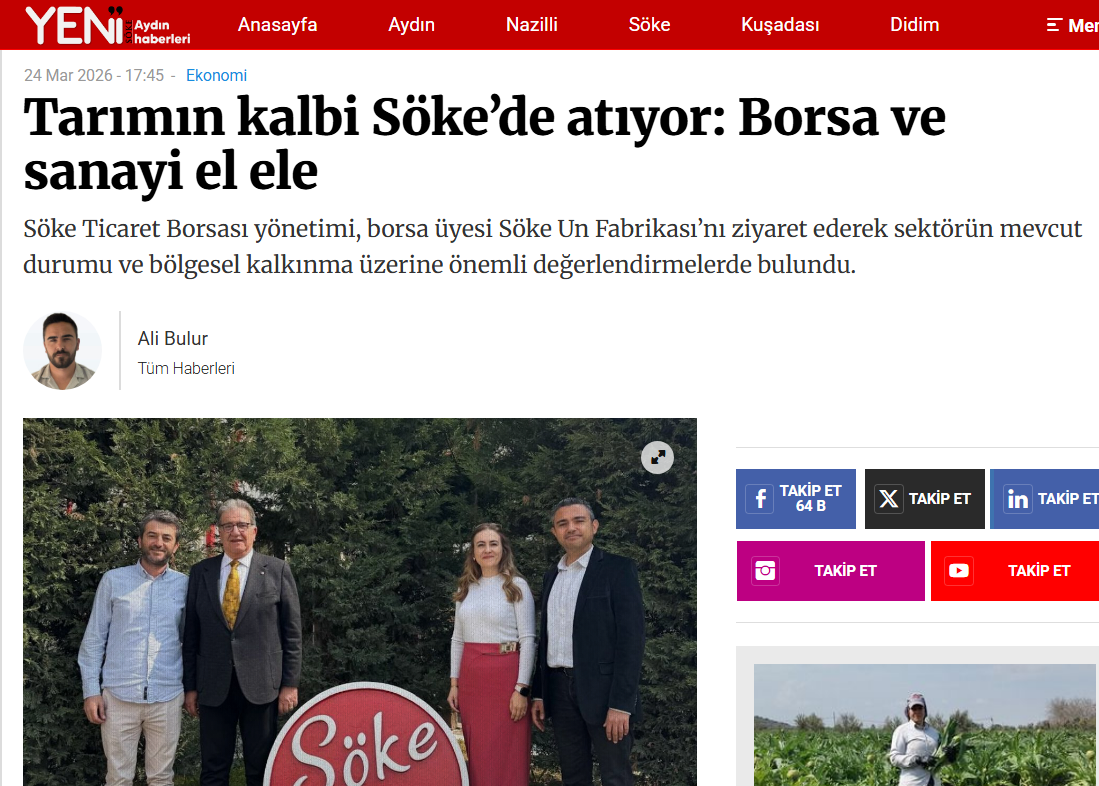The width and height of the screenshot is (1099, 786).
Task: Follow on YouTube via the play icon
Action: 959,571
